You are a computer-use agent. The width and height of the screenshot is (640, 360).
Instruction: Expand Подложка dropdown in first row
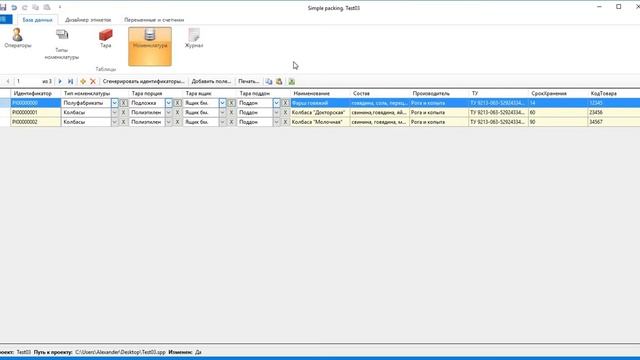click(x=169, y=103)
